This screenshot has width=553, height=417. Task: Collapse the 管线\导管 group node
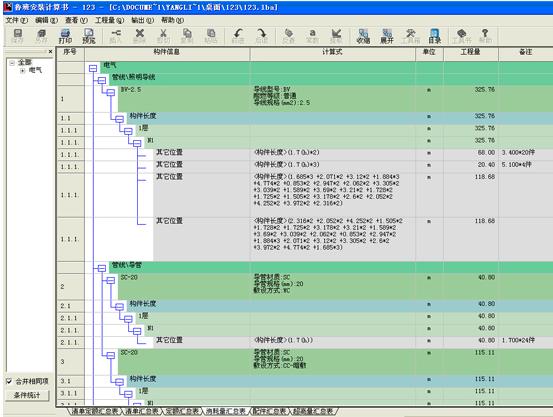(102, 268)
